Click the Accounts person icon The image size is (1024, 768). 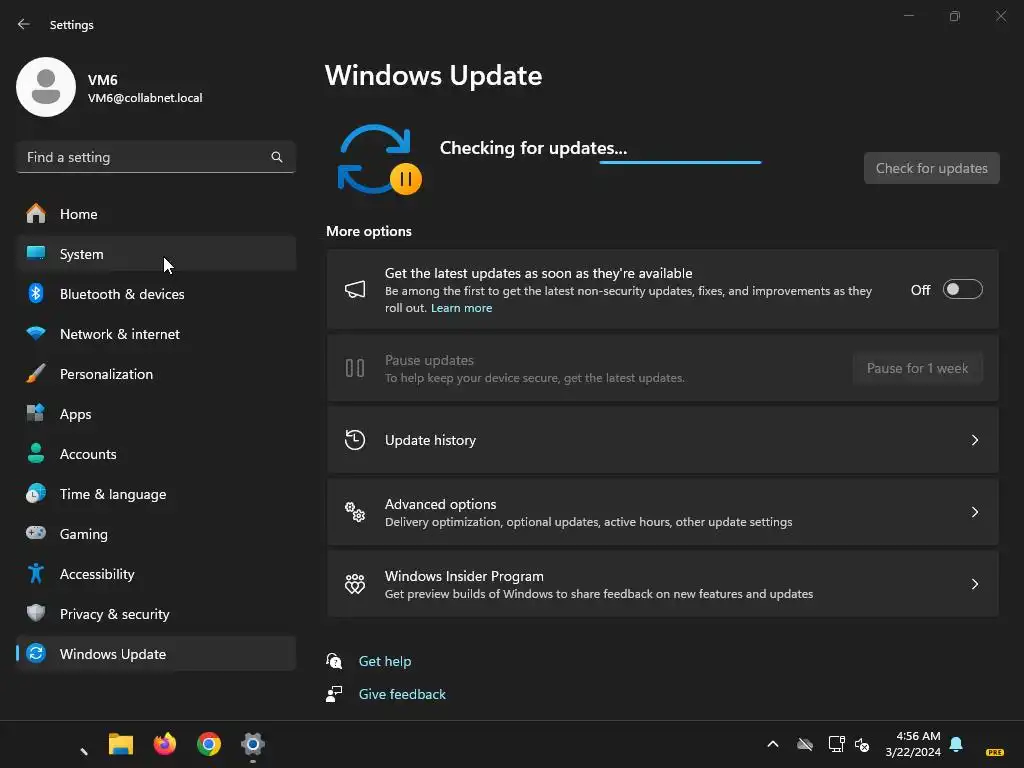(x=36, y=453)
